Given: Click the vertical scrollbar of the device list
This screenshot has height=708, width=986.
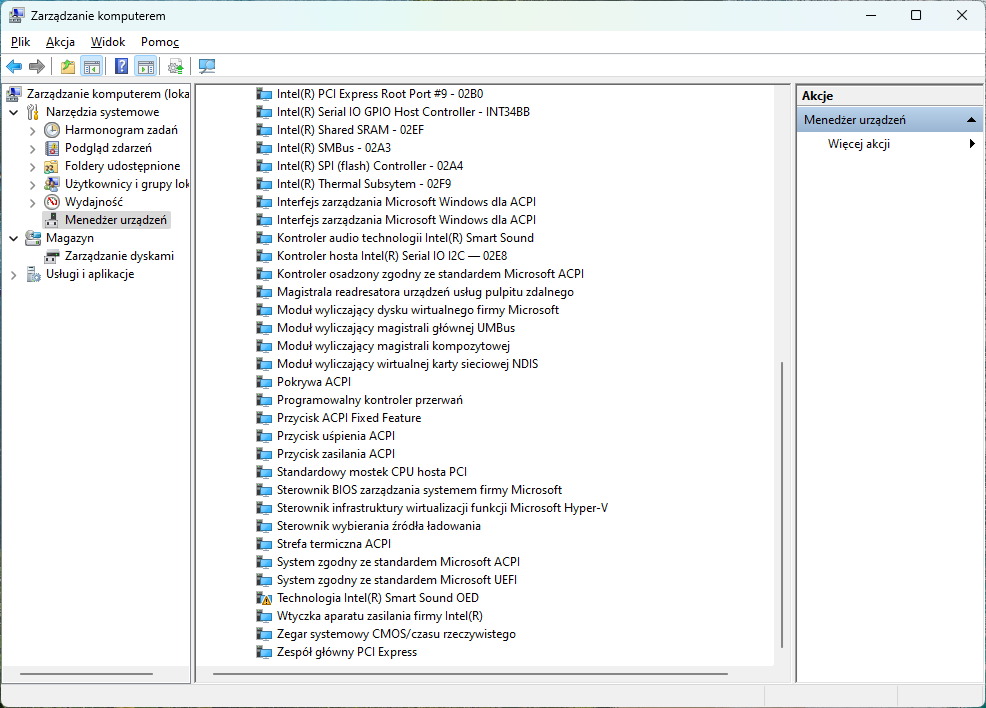Looking at the screenshot, I should (x=782, y=504).
